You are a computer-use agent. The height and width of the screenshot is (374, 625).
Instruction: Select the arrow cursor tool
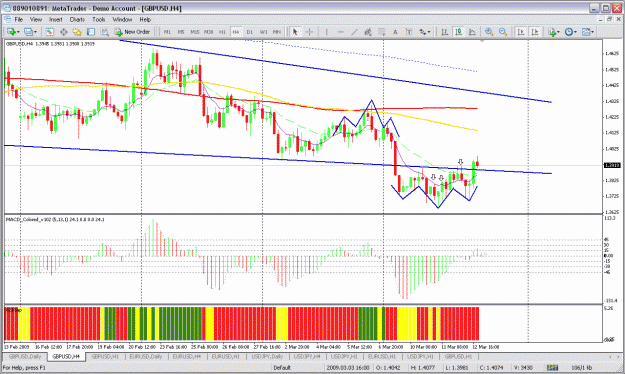[x=295, y=32]
